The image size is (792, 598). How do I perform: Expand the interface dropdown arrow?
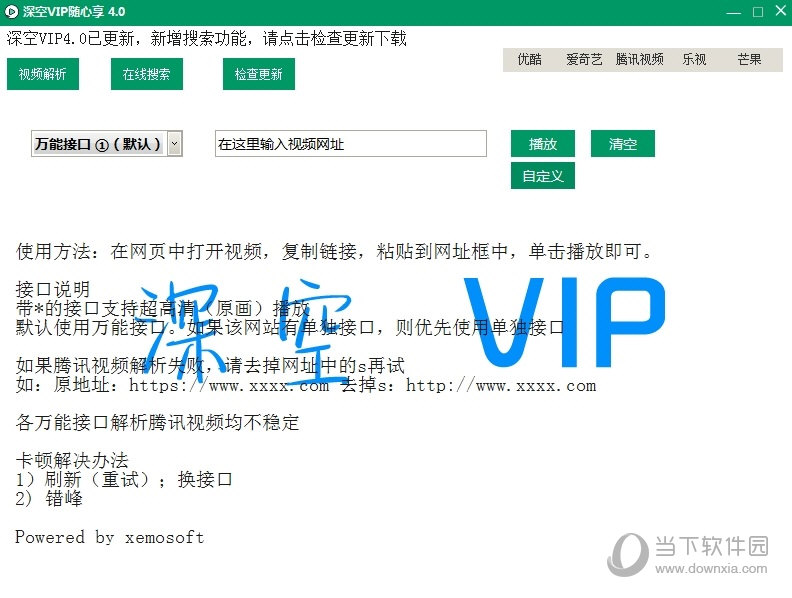click(175, 144)
